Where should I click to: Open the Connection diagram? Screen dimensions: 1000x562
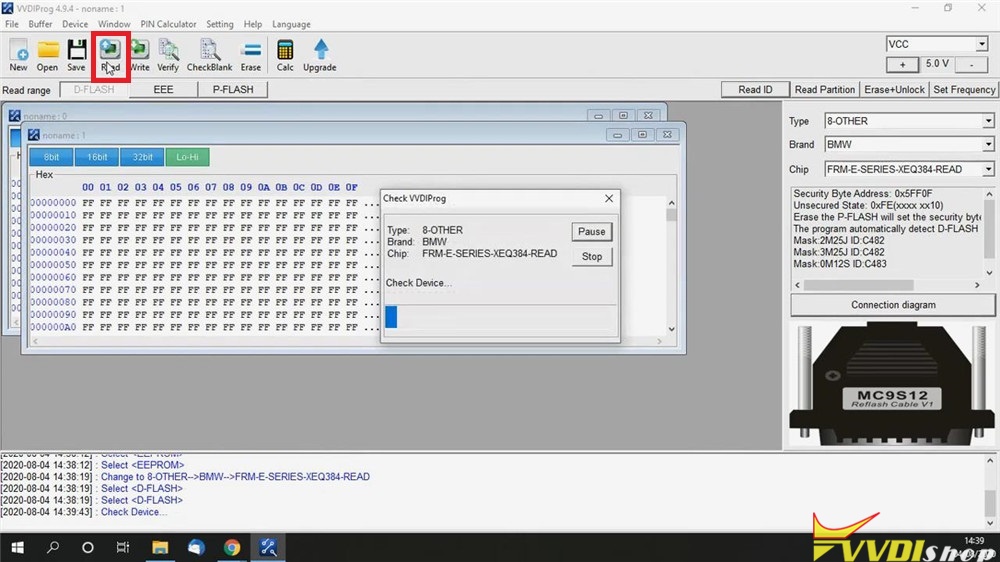click(893, 305)
